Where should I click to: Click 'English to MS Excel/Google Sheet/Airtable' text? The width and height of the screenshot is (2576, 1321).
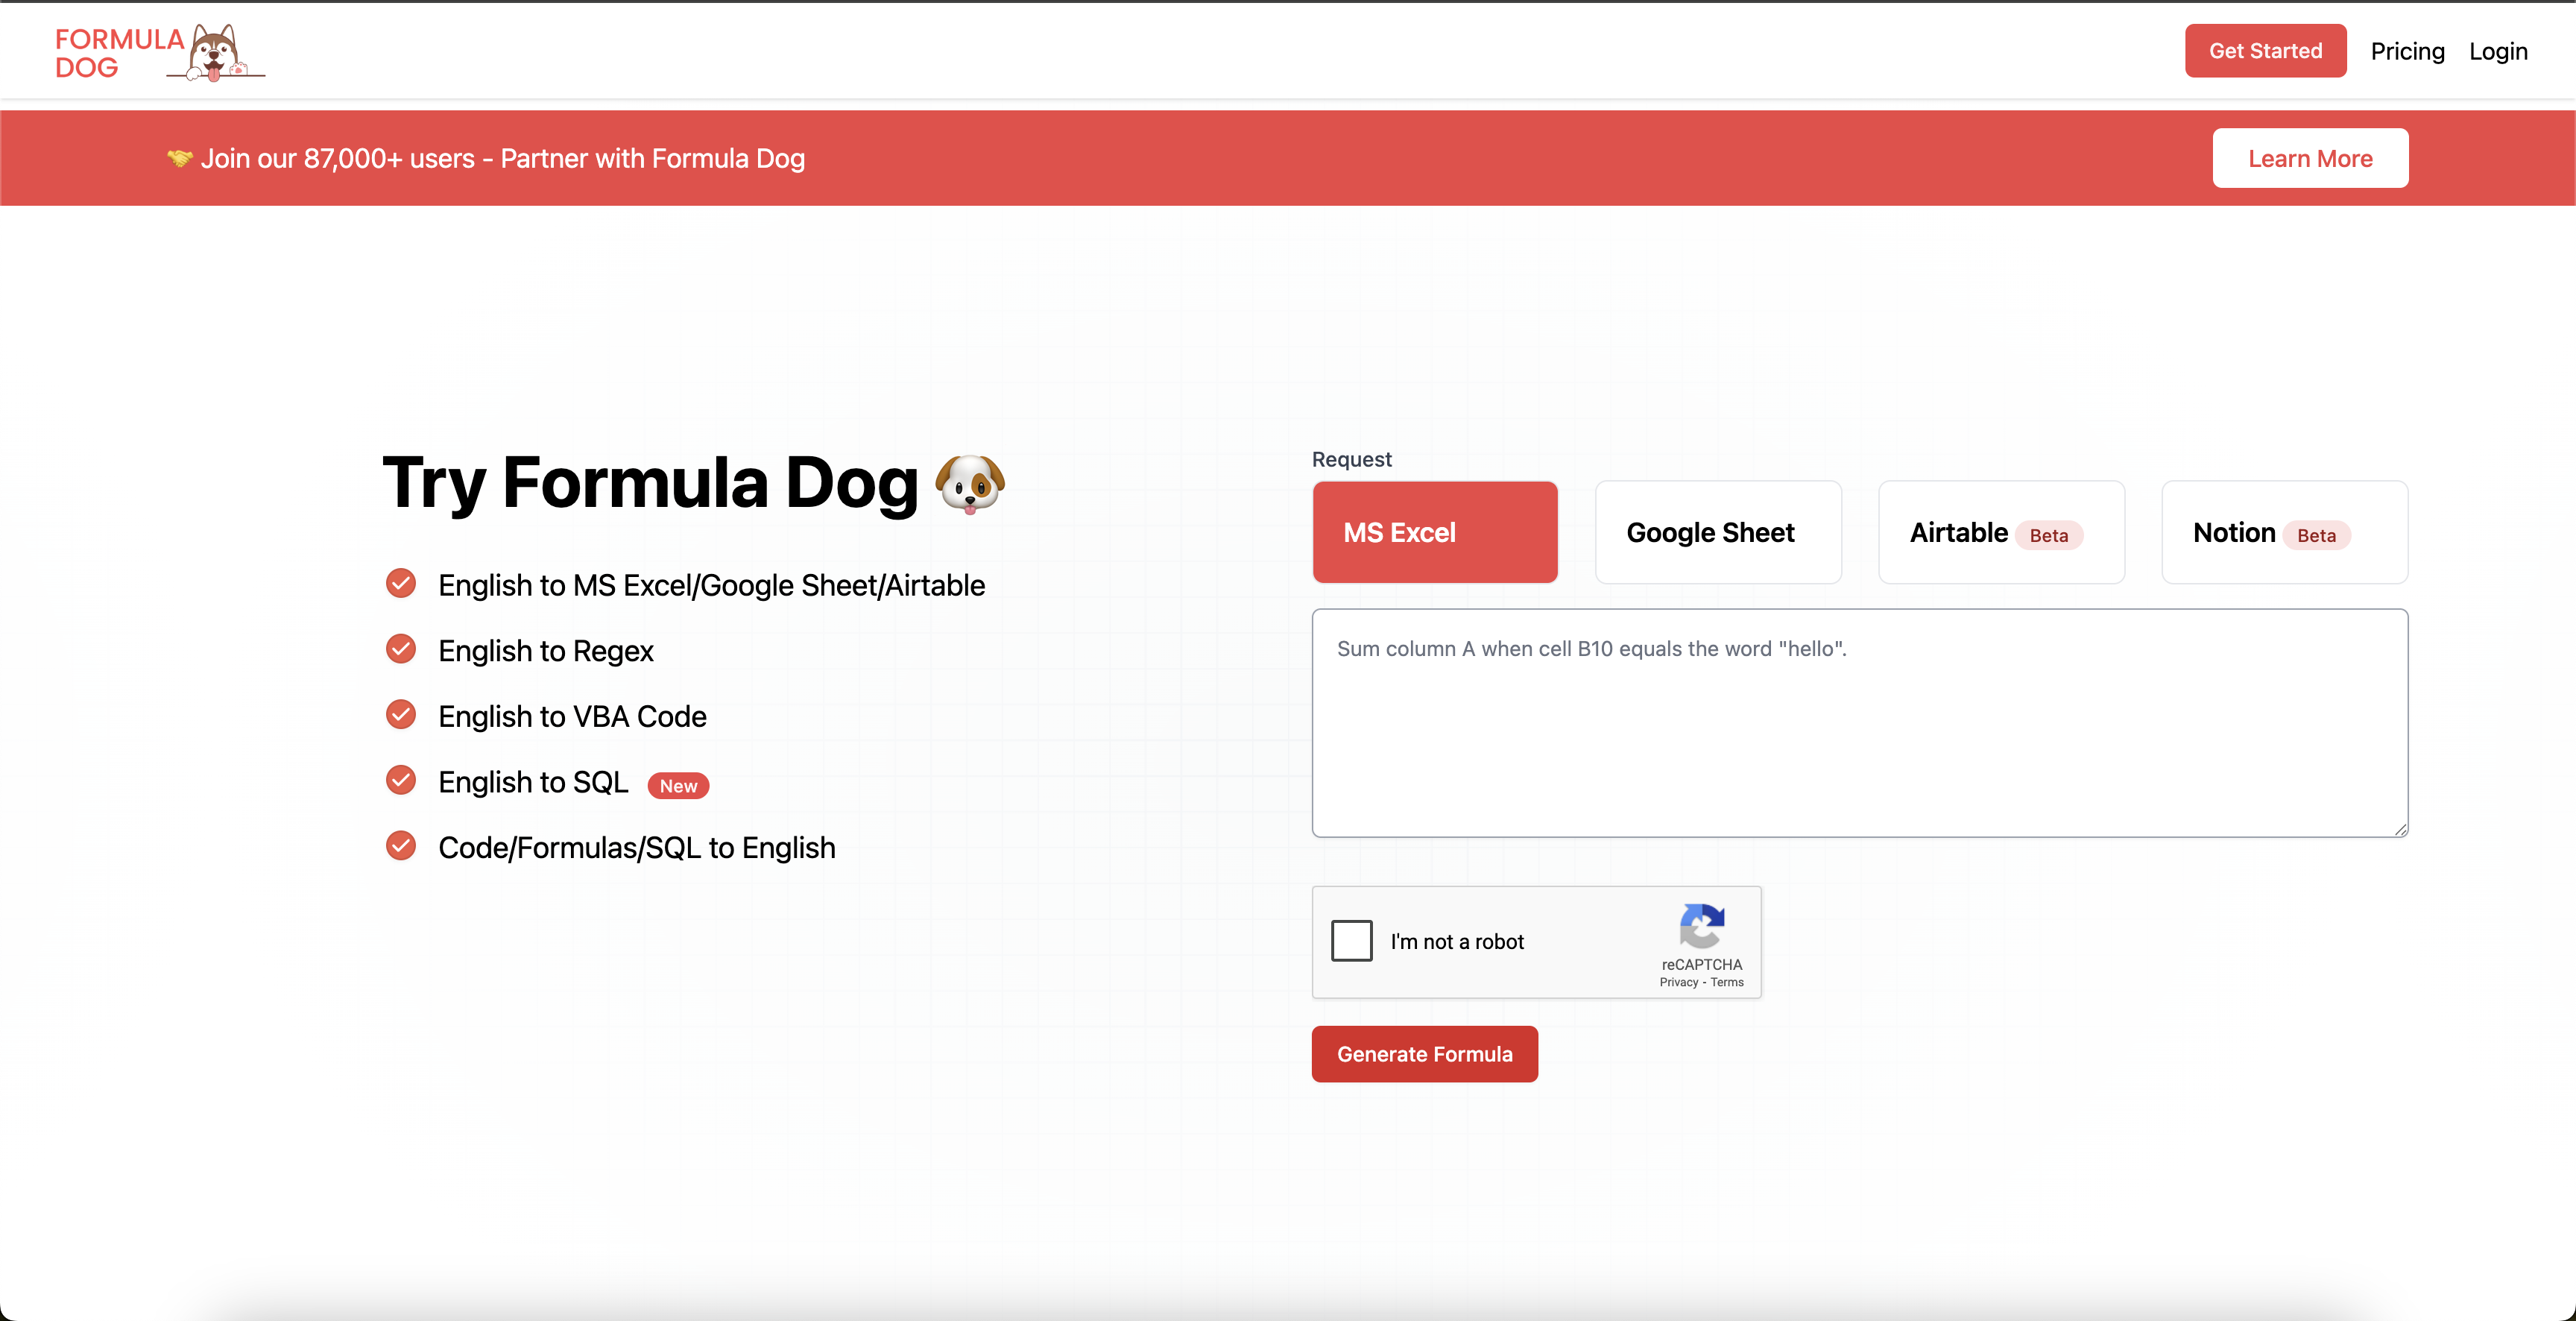click(712, 585)
